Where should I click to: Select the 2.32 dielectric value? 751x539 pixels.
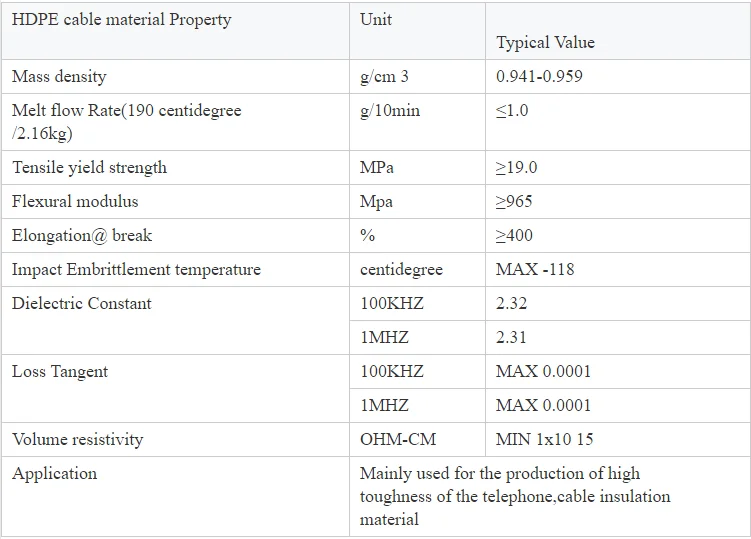point(511,303)
